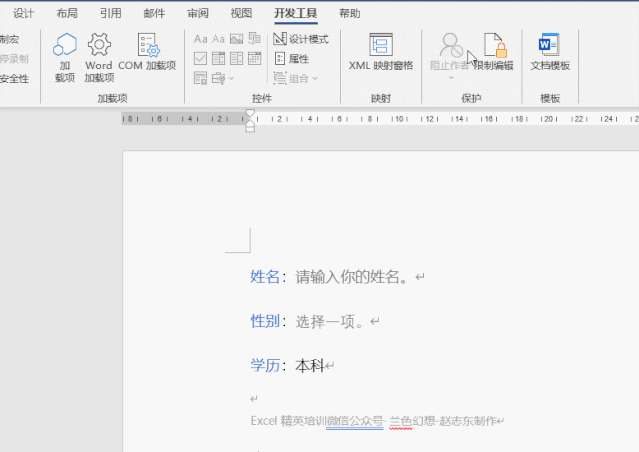Switch to 视图 tab
This screenshot has height=452, width=639.
pyautogui.click(x=241, y=13)
